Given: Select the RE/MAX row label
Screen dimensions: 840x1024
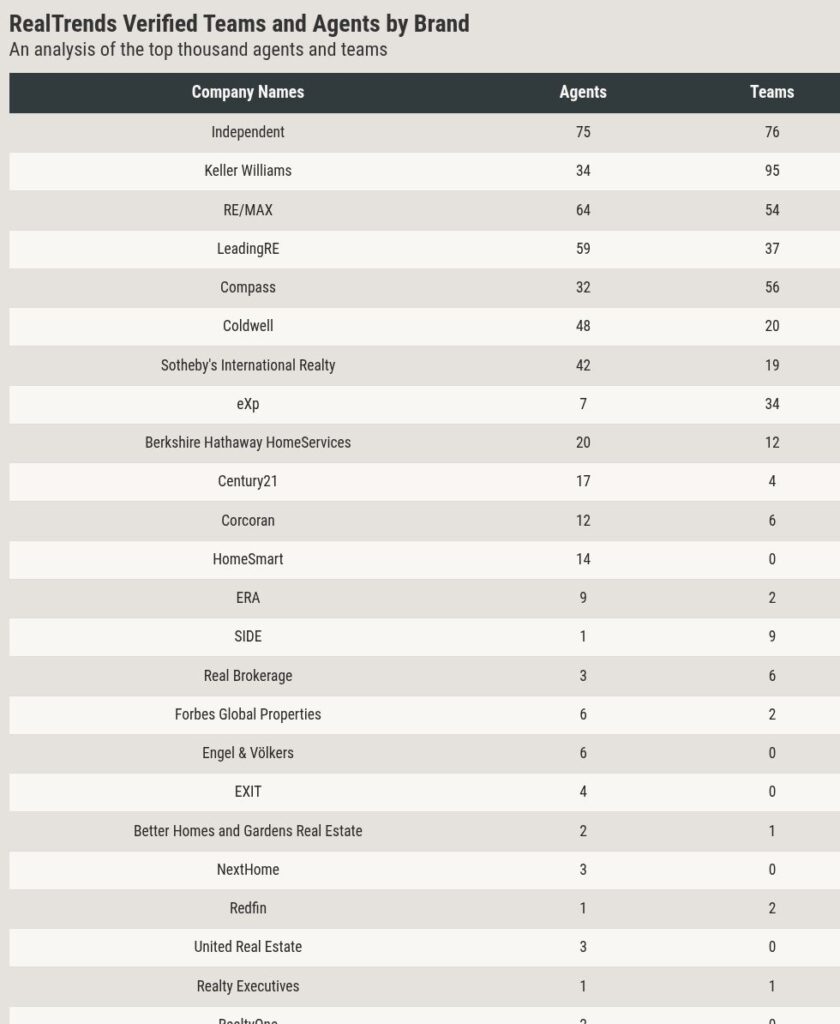Looking at the screenshot, I should click(248, 210).
